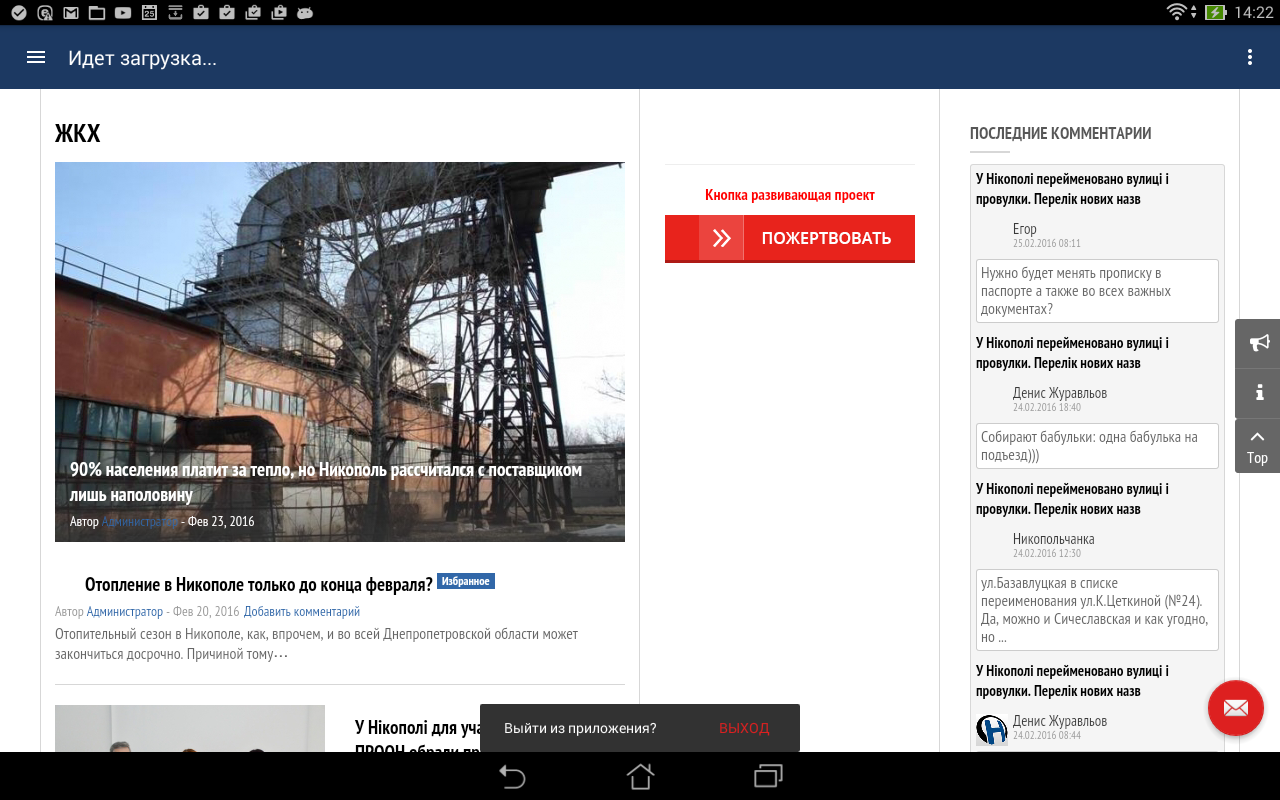Open article link above Никопольчанка's comment
This screenshot has height=800, width=1280.
coord(1072,499)
